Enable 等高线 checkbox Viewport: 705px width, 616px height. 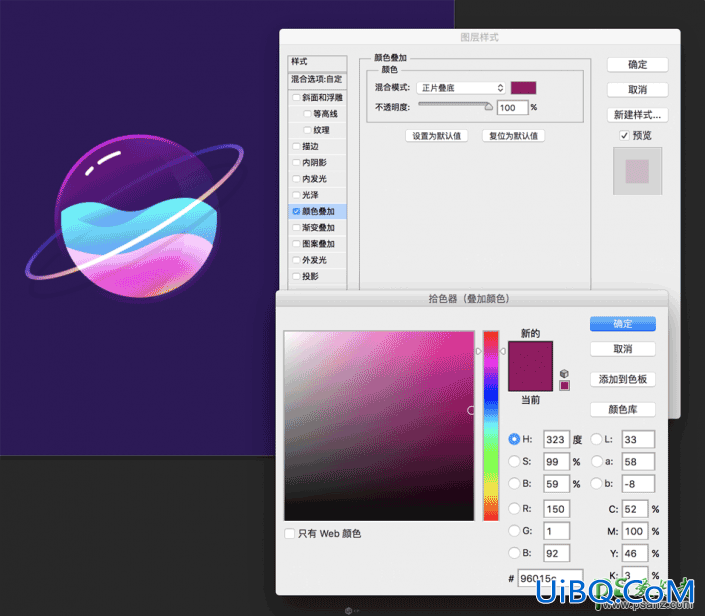[x=307, y=114]
